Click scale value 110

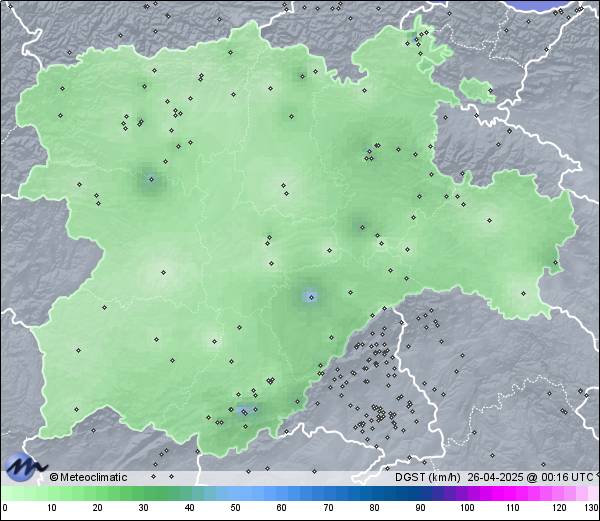513,508
